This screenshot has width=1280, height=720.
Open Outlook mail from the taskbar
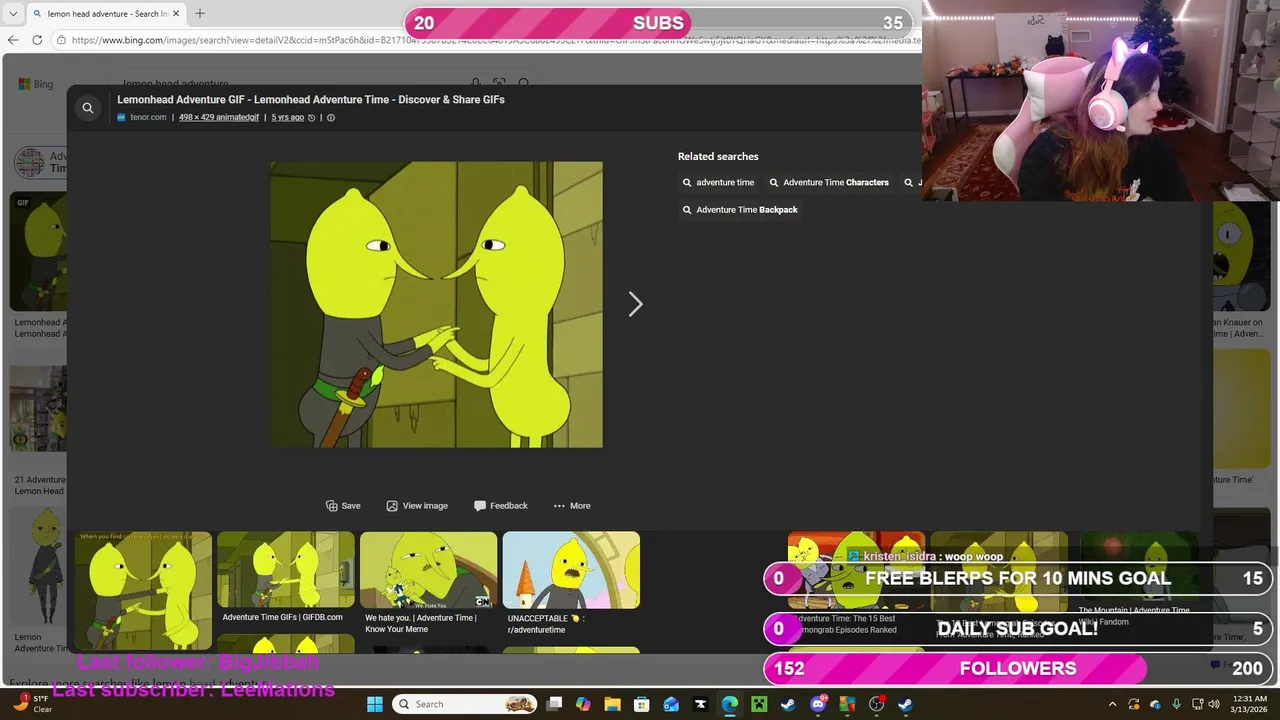click(671, 704)
